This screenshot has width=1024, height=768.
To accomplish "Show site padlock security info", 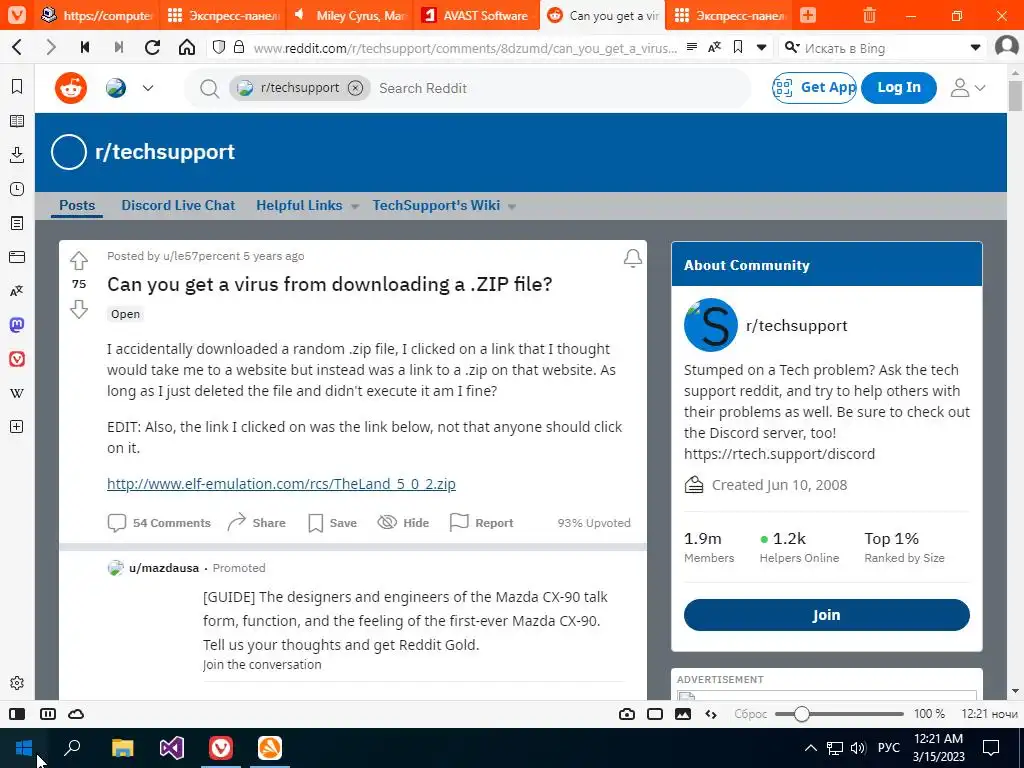I will coord(239,47).
